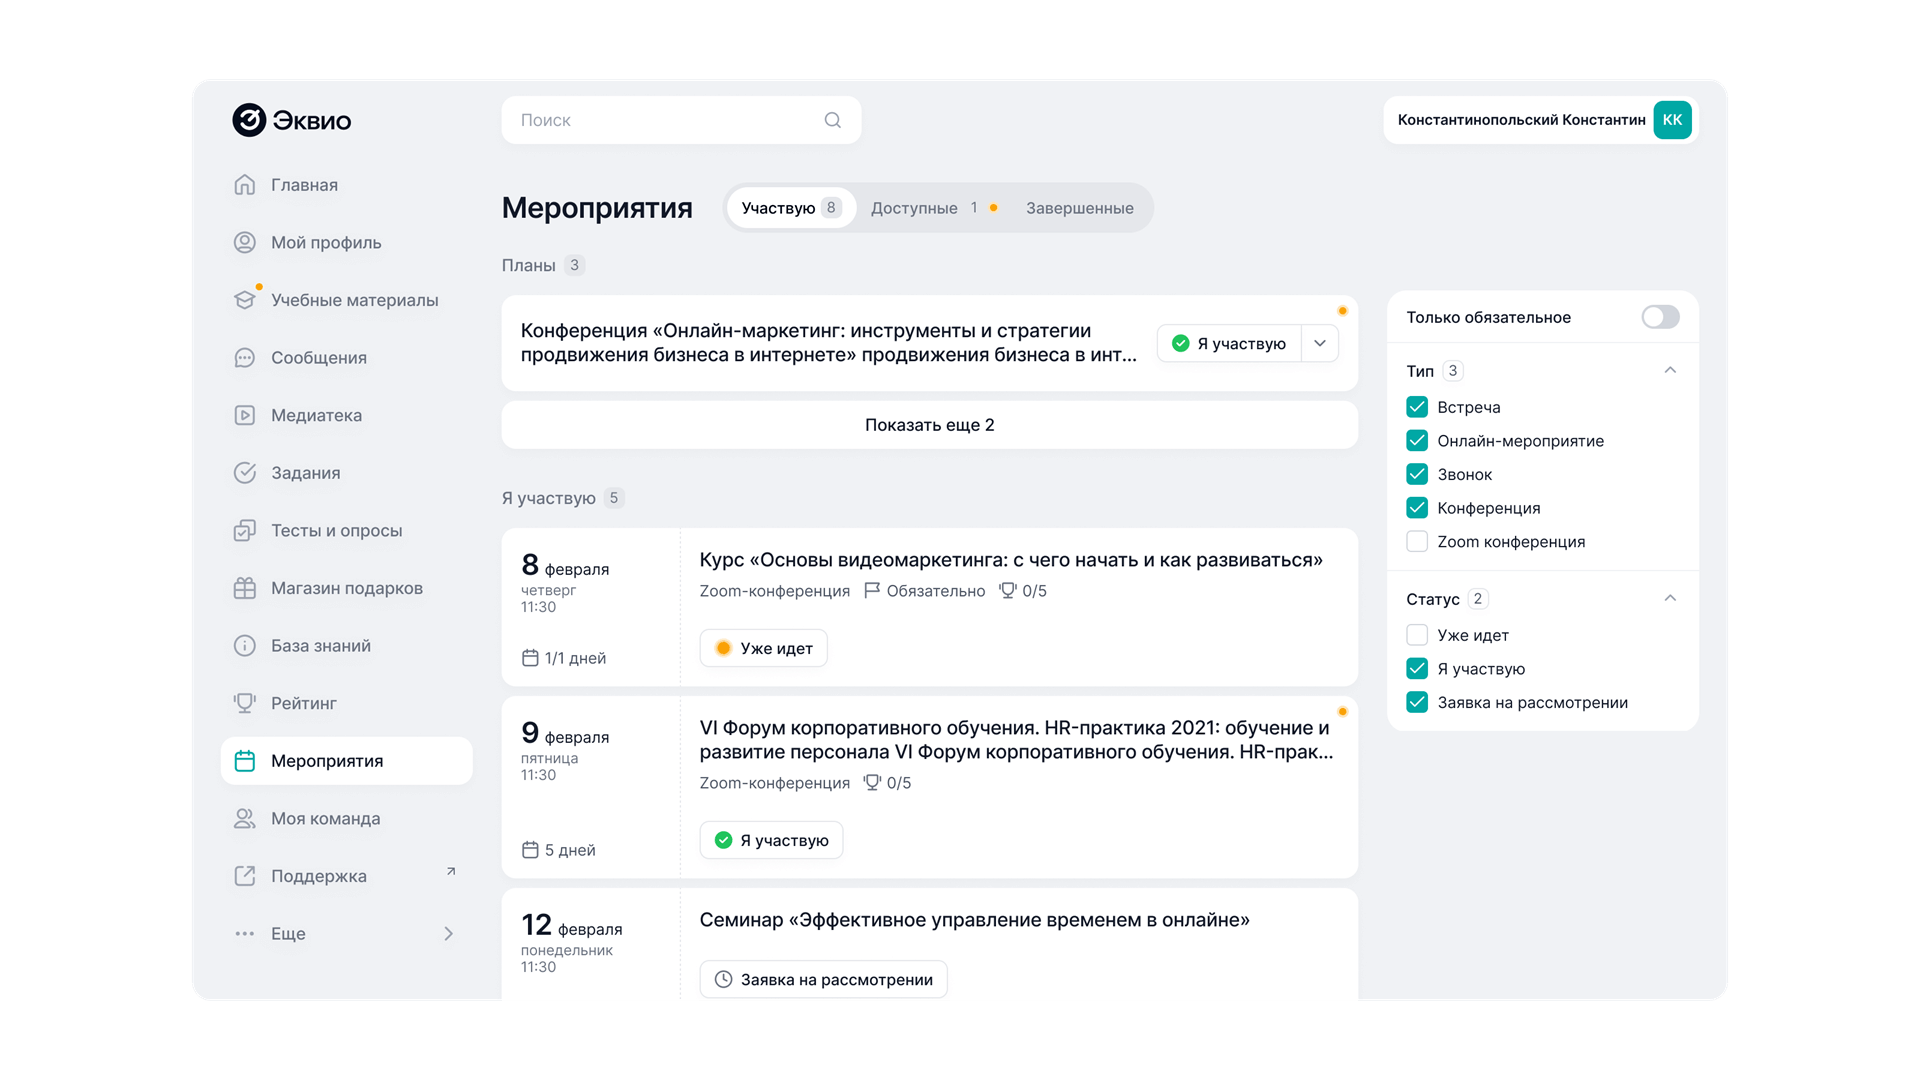Click the arrow icon right of Поддержка
This screenshot has height=1080, width=1920.
click(x=451, y=871)
